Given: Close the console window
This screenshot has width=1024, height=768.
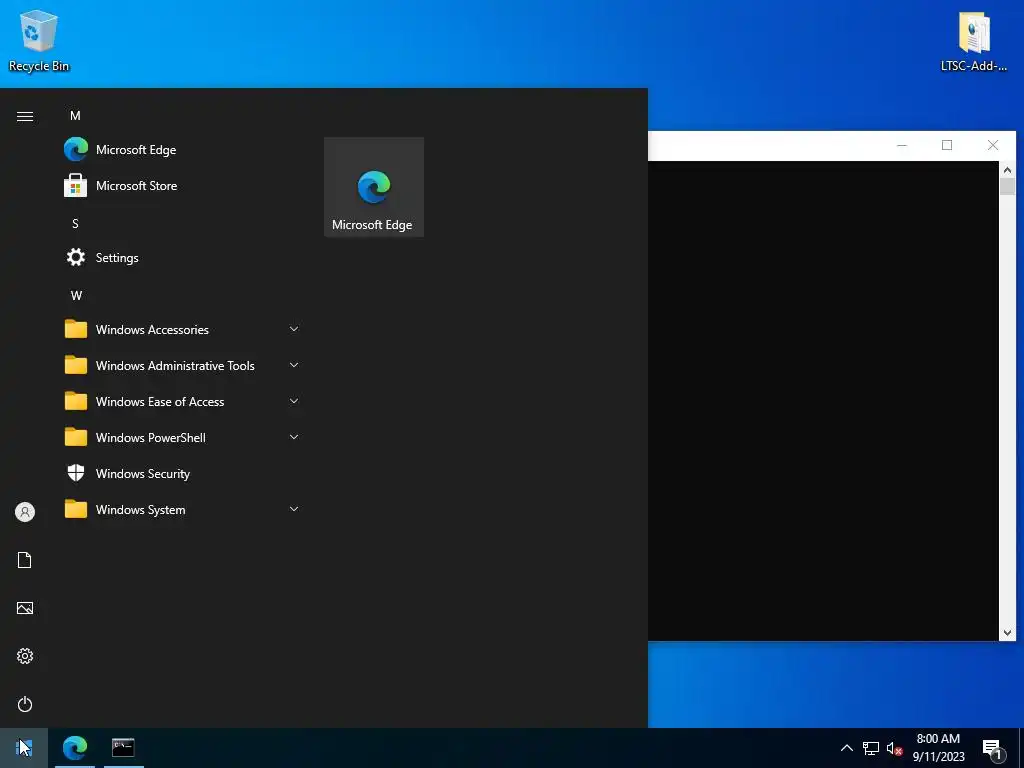Looking at the screenshot, I should [993, 145].
